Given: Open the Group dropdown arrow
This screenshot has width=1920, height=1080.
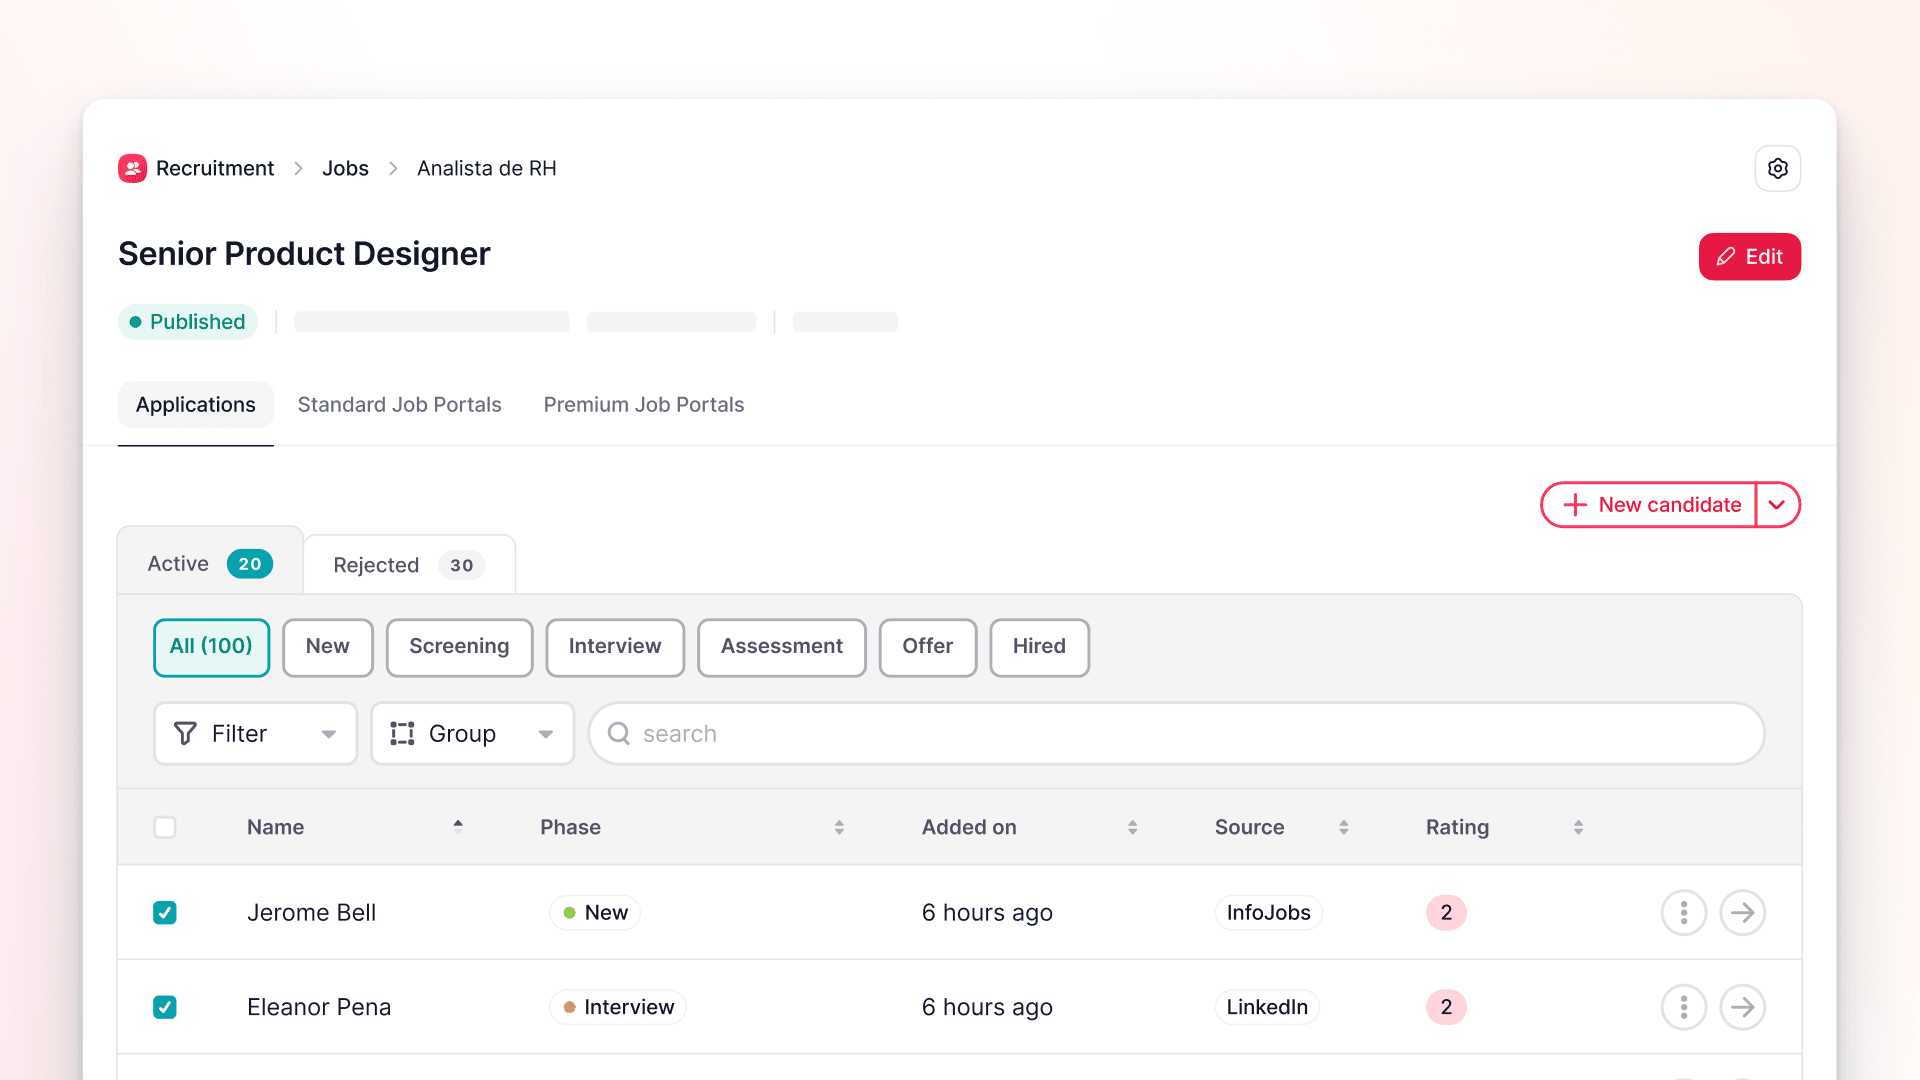Looking at the screenshot, I should tap(545, 733).
